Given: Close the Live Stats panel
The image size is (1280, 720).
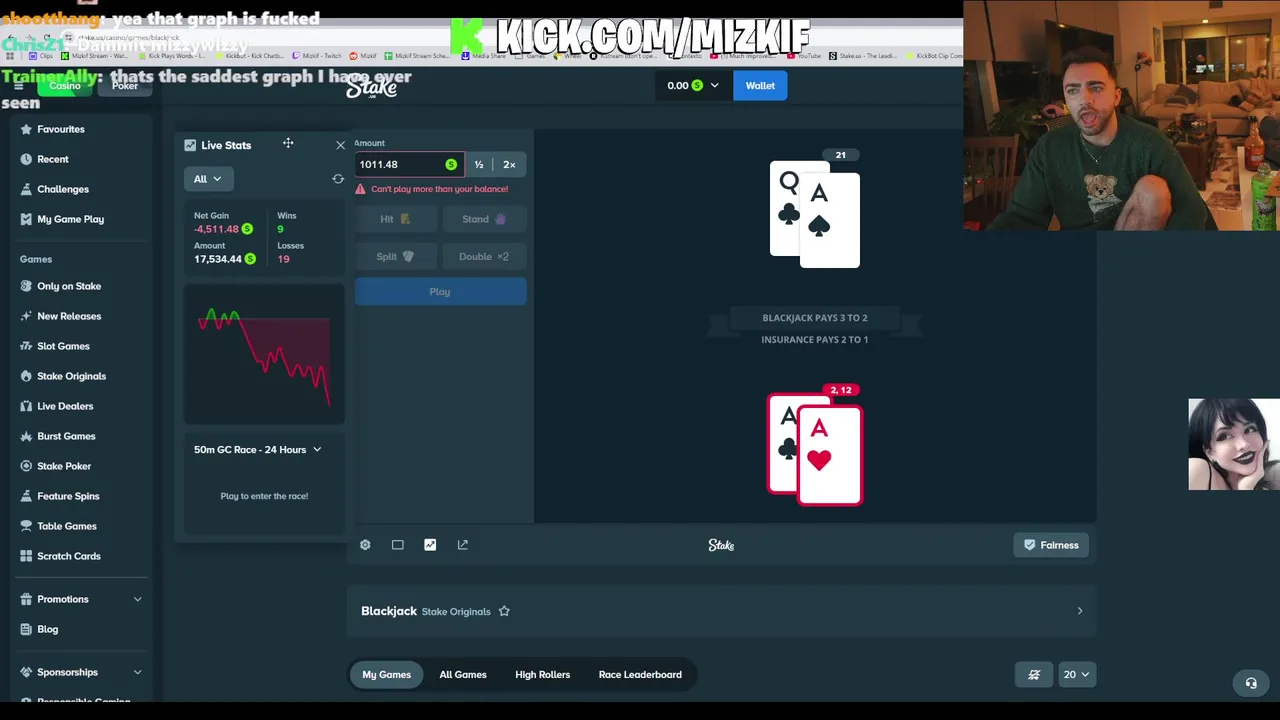Looking at the screenshot, I should 340,145.
